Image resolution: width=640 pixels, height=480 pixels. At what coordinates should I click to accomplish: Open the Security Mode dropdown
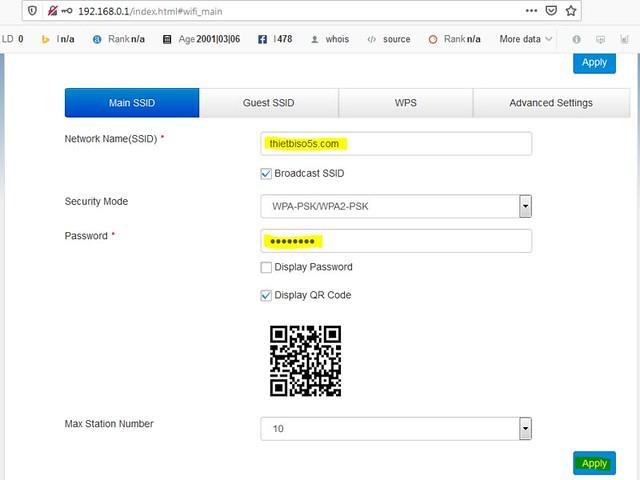click(x=396, y=206)
